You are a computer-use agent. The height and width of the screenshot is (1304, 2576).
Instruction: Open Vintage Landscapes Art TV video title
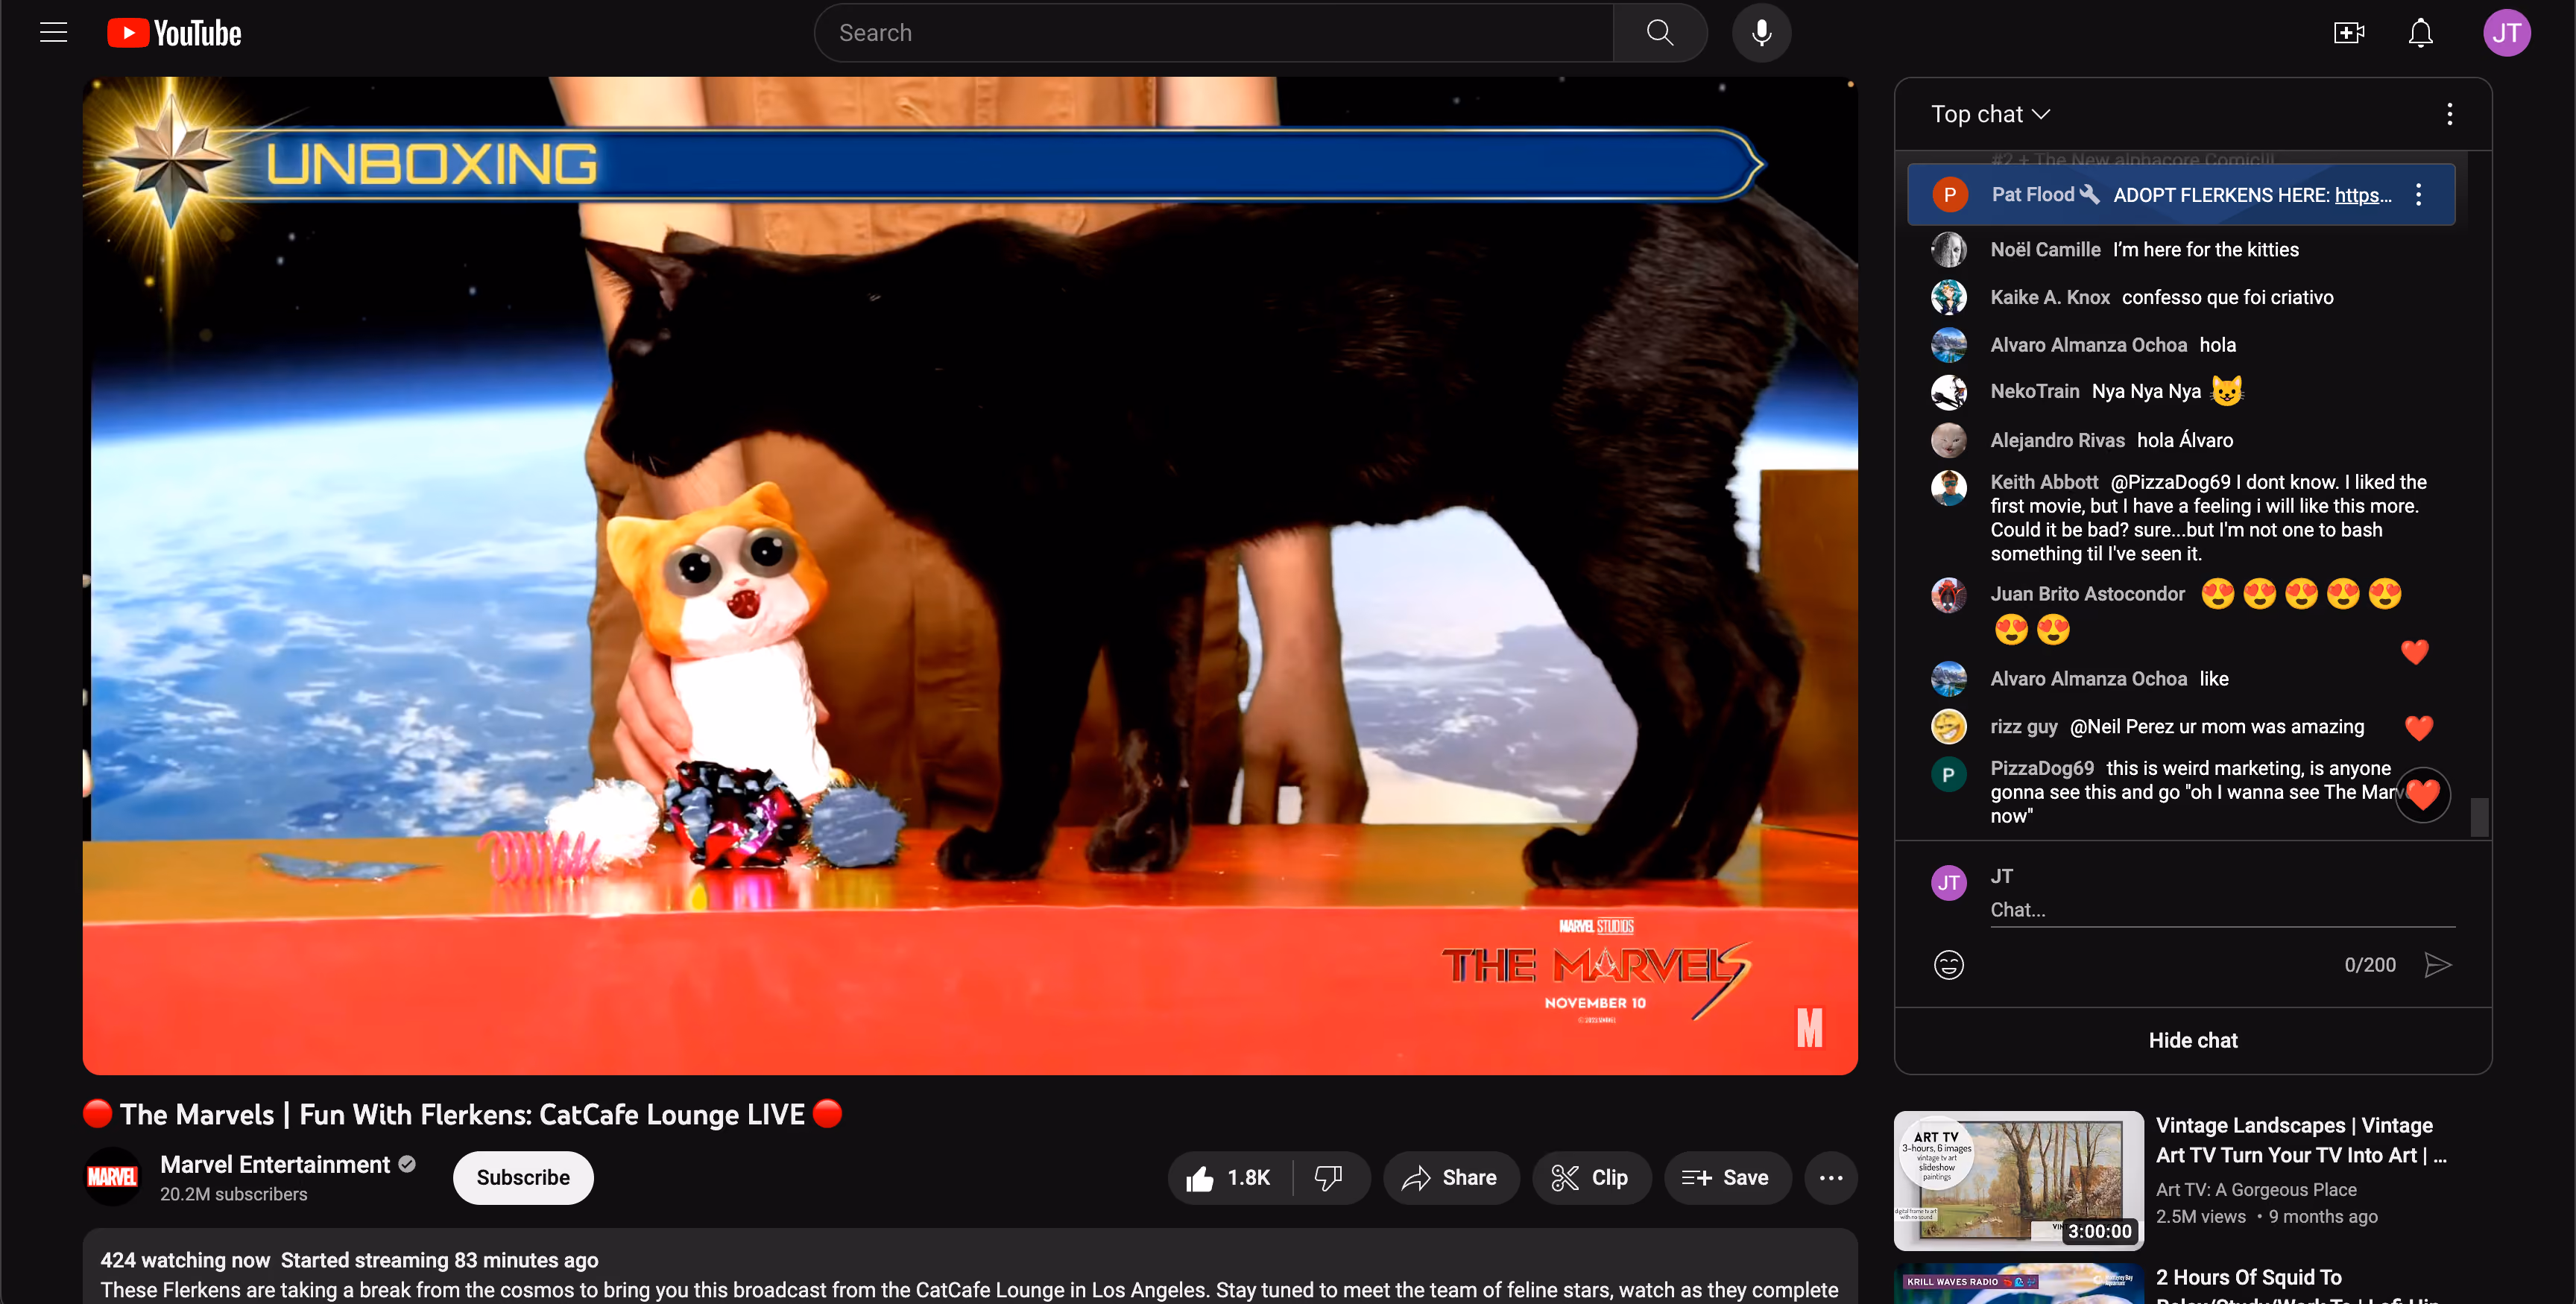click(x=2300, y=1140)
